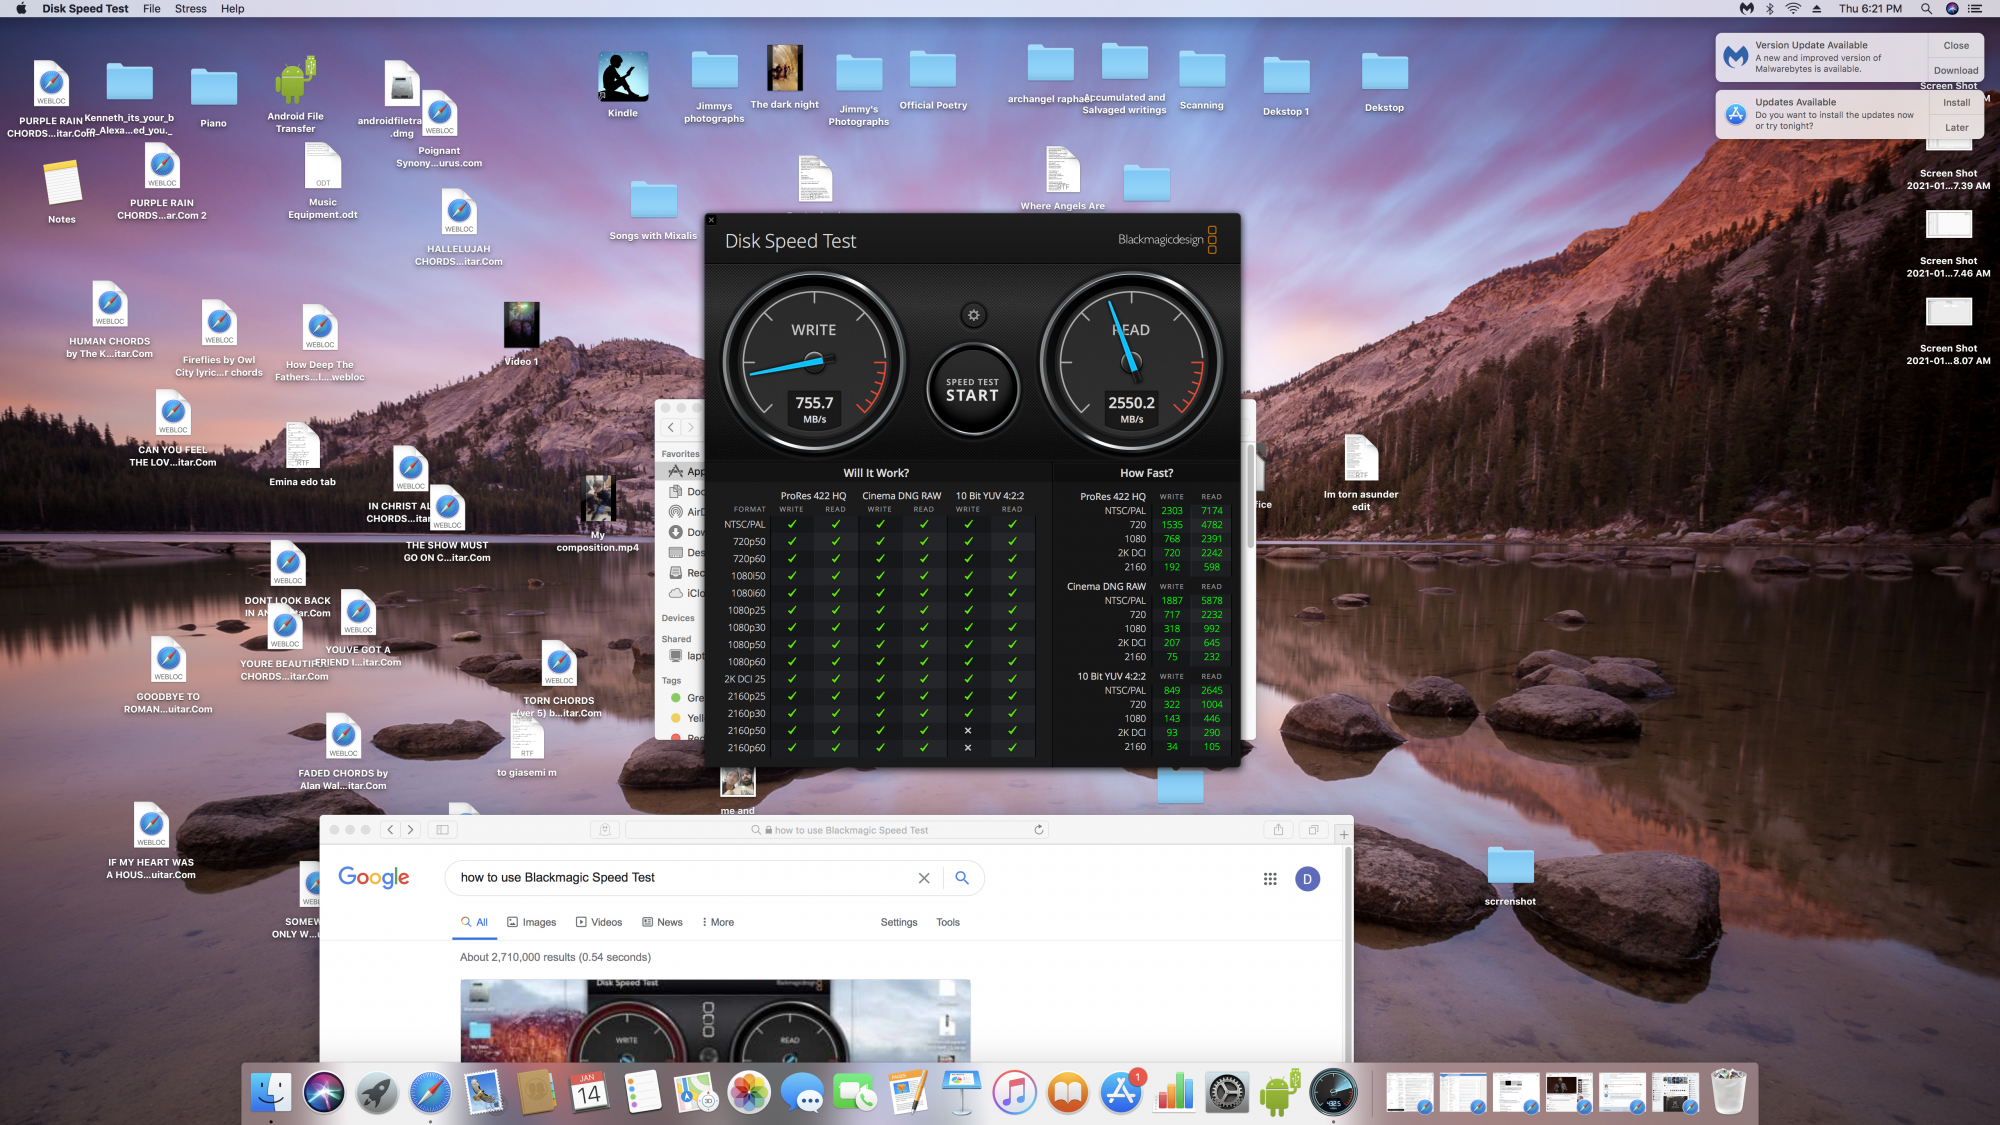This screenshot has width=2000, height=1125.
Task: Open Google Settings dropdown
Action: point(898,922)
